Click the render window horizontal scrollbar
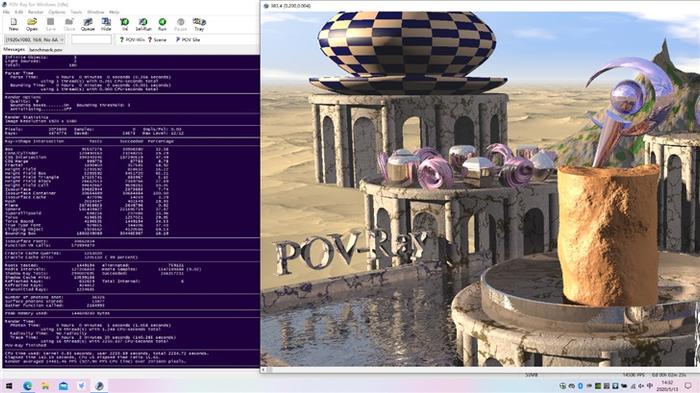 (480, 370)
